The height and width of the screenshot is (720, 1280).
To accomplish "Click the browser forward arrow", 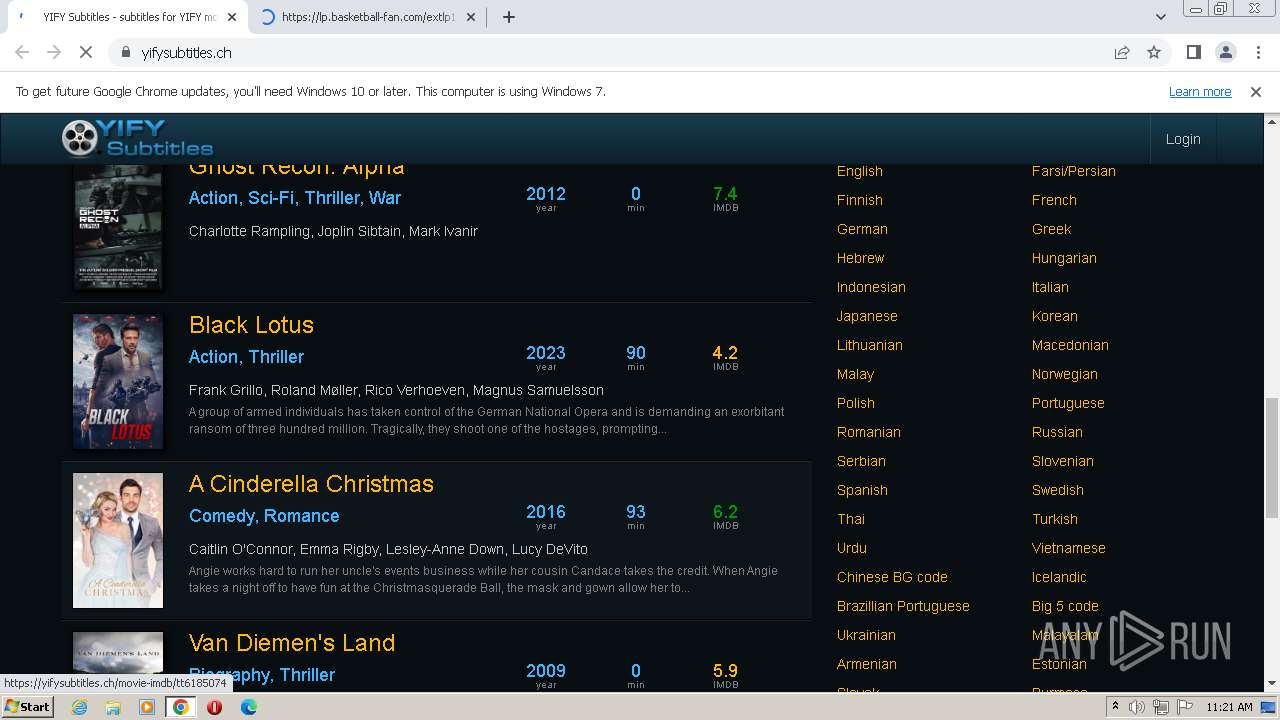I will tap(54, 52).
